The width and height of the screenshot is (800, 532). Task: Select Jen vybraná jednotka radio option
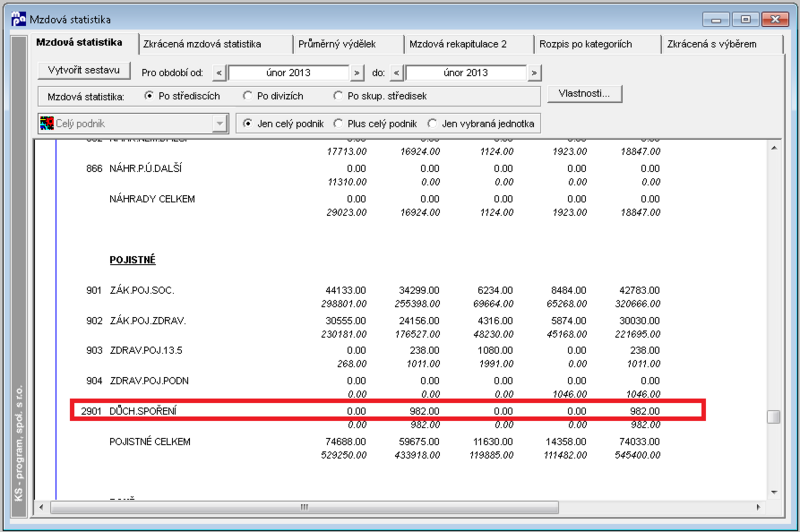click(481, 123)
